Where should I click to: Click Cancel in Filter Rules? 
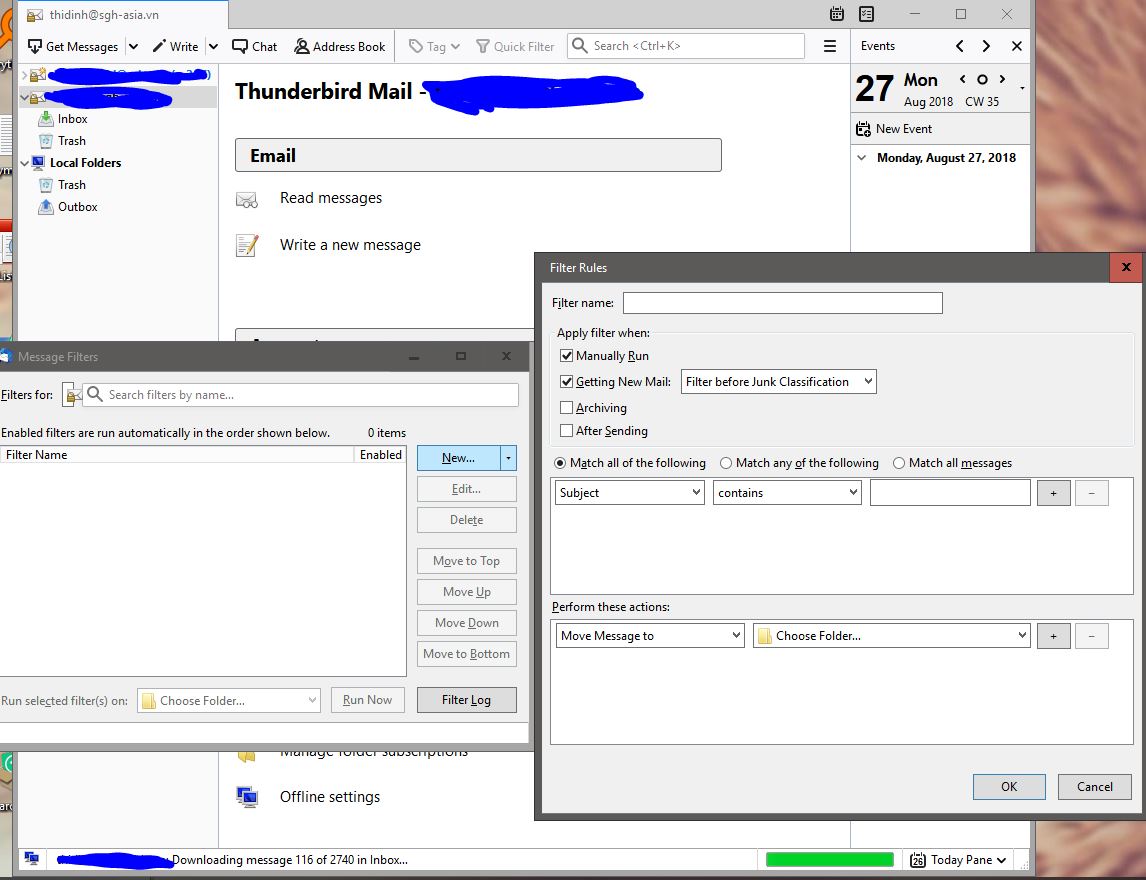[x=1095, y=786]
